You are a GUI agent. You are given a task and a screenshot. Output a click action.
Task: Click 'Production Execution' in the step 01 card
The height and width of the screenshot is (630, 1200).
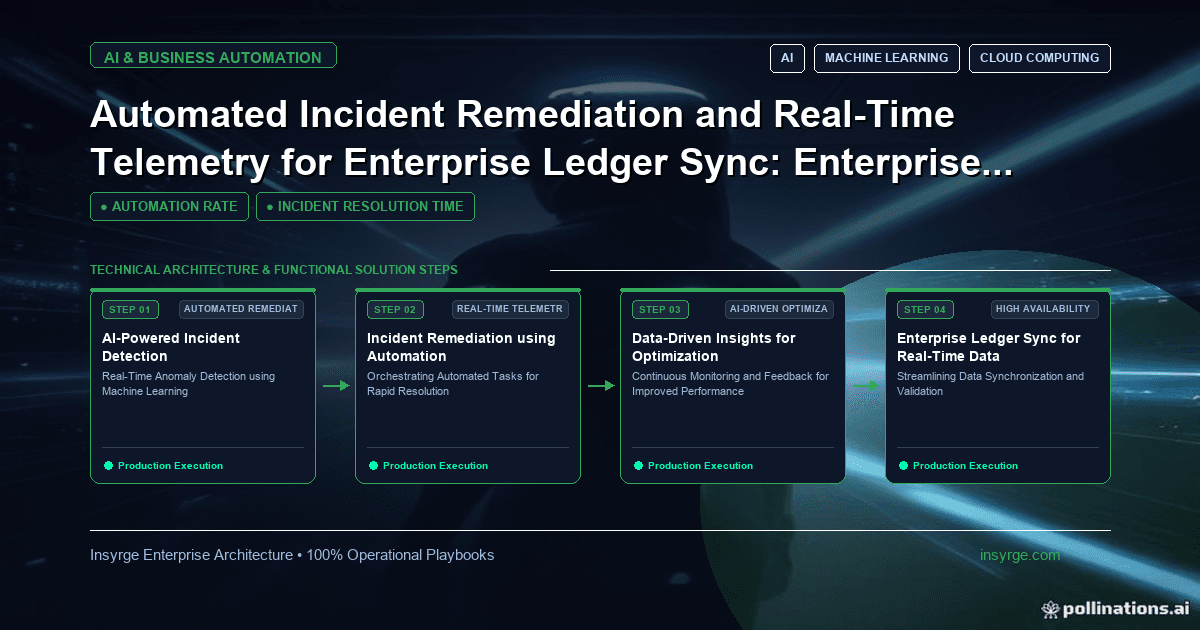click(170, 466)
